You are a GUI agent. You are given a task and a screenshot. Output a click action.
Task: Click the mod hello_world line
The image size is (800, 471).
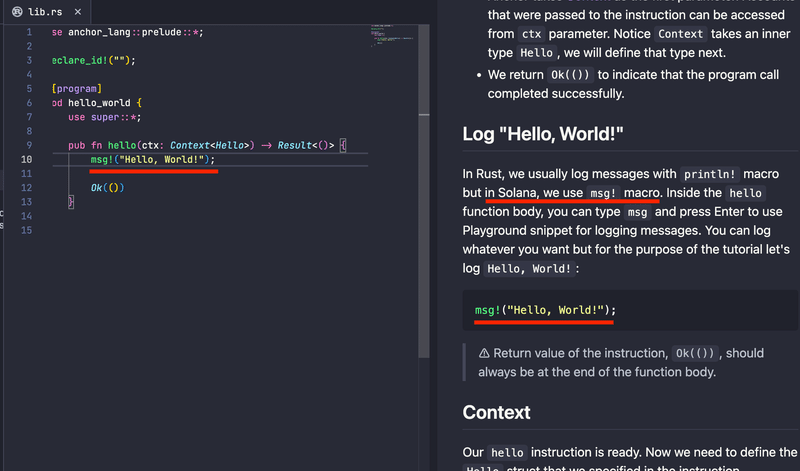[97, 103]
